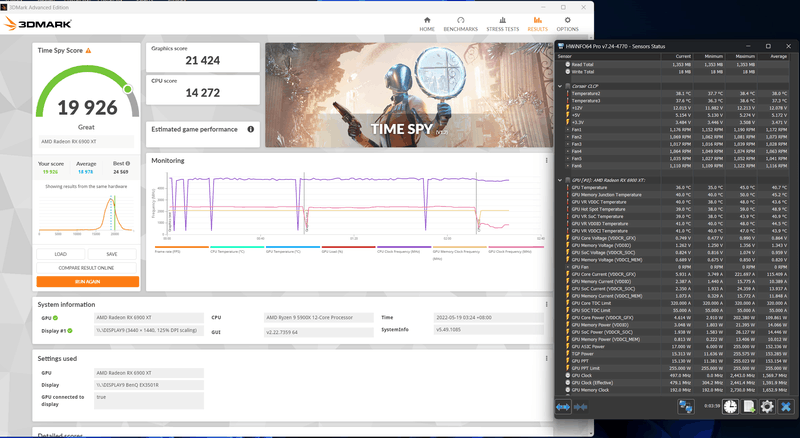Select the GPU Hot Spot Temperature row
The height and width of the screenshot is (438, 800).
(x=672, y=209)
